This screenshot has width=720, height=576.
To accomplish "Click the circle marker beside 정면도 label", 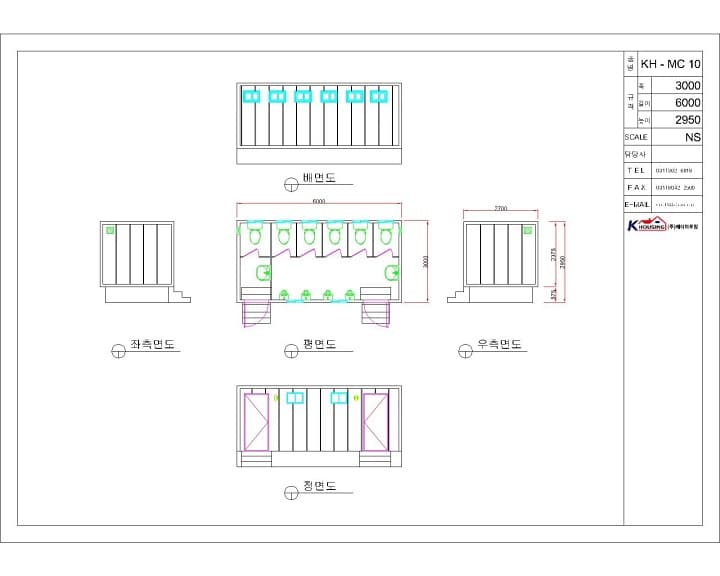I will tap(291, 493).
